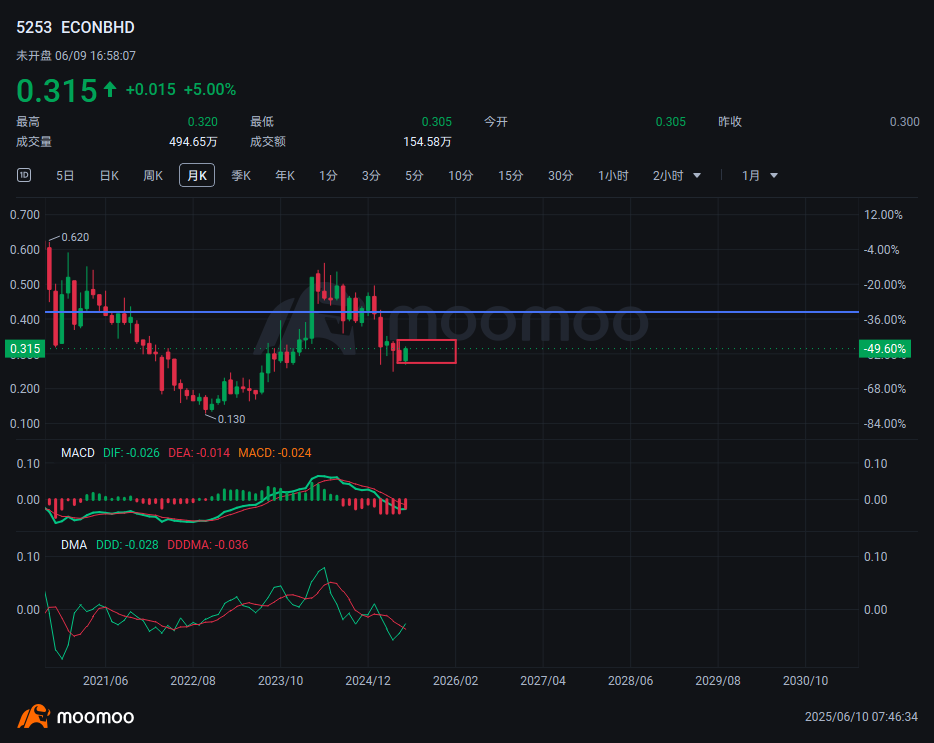Click the 2026/02 date axis label

(456, 680)
